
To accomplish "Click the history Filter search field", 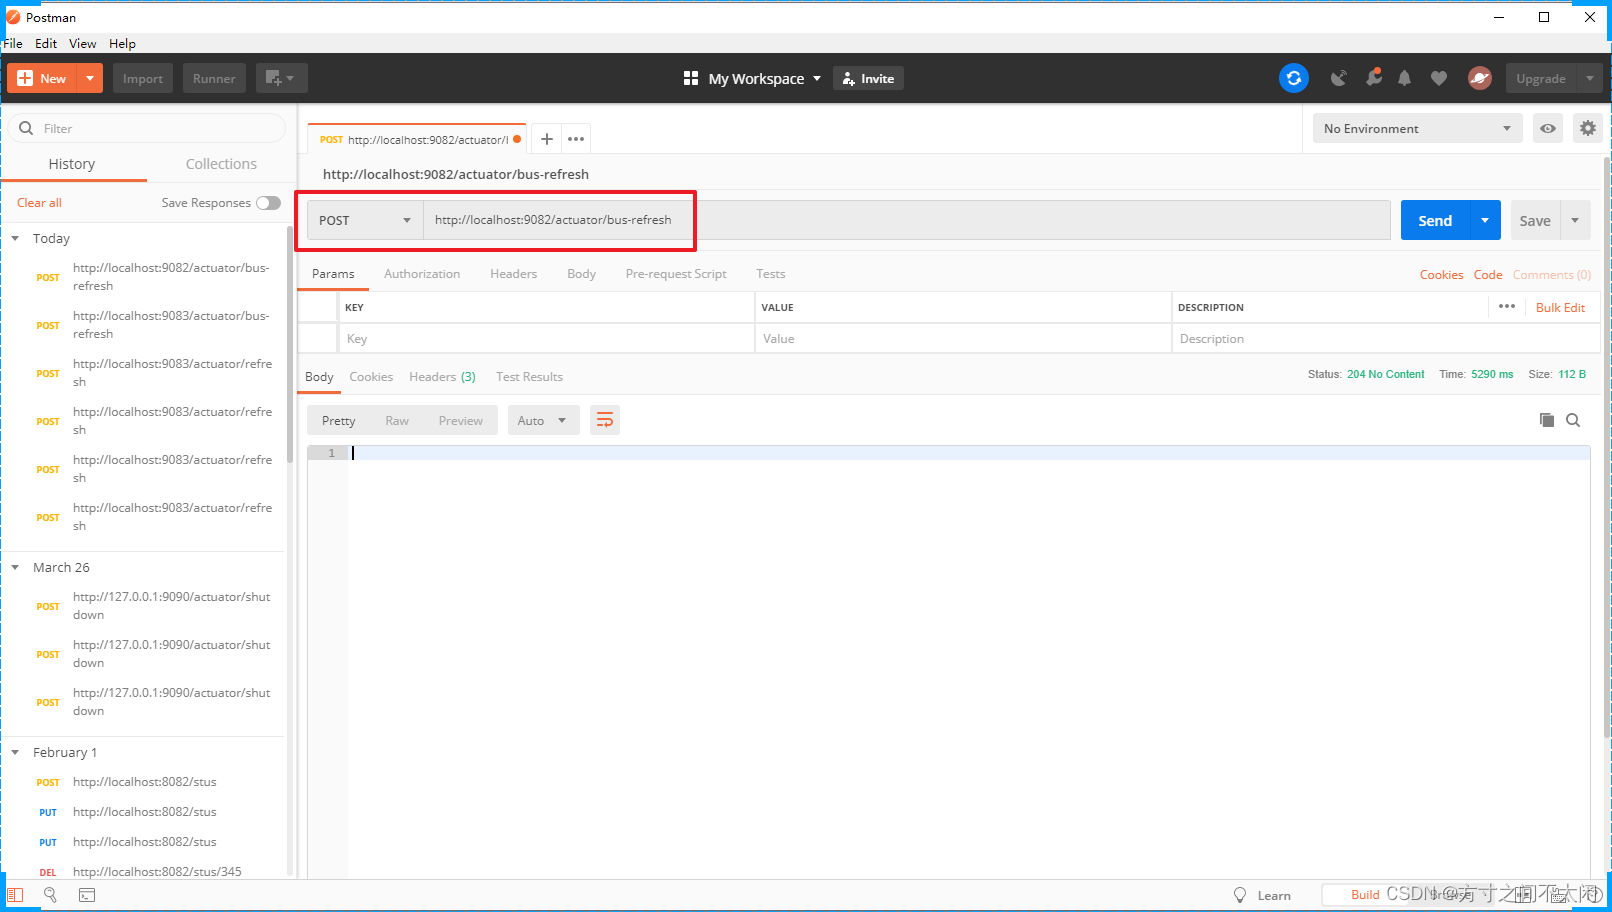I will pos(148,128).
